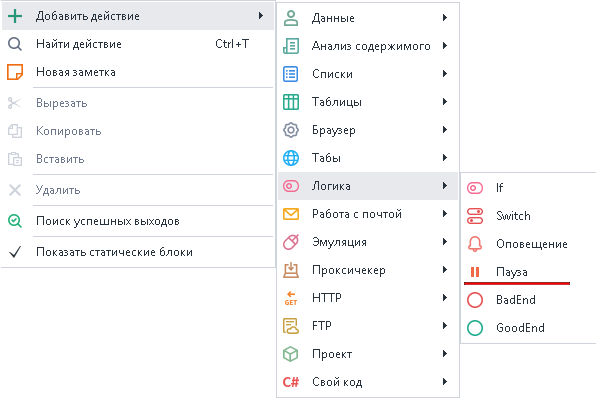Image resolution: width=596 pixels, height=400 pixels.
Task: Click the orange note icon for Новая заметка
Action: pyautogui.click(x=15, y=72)
